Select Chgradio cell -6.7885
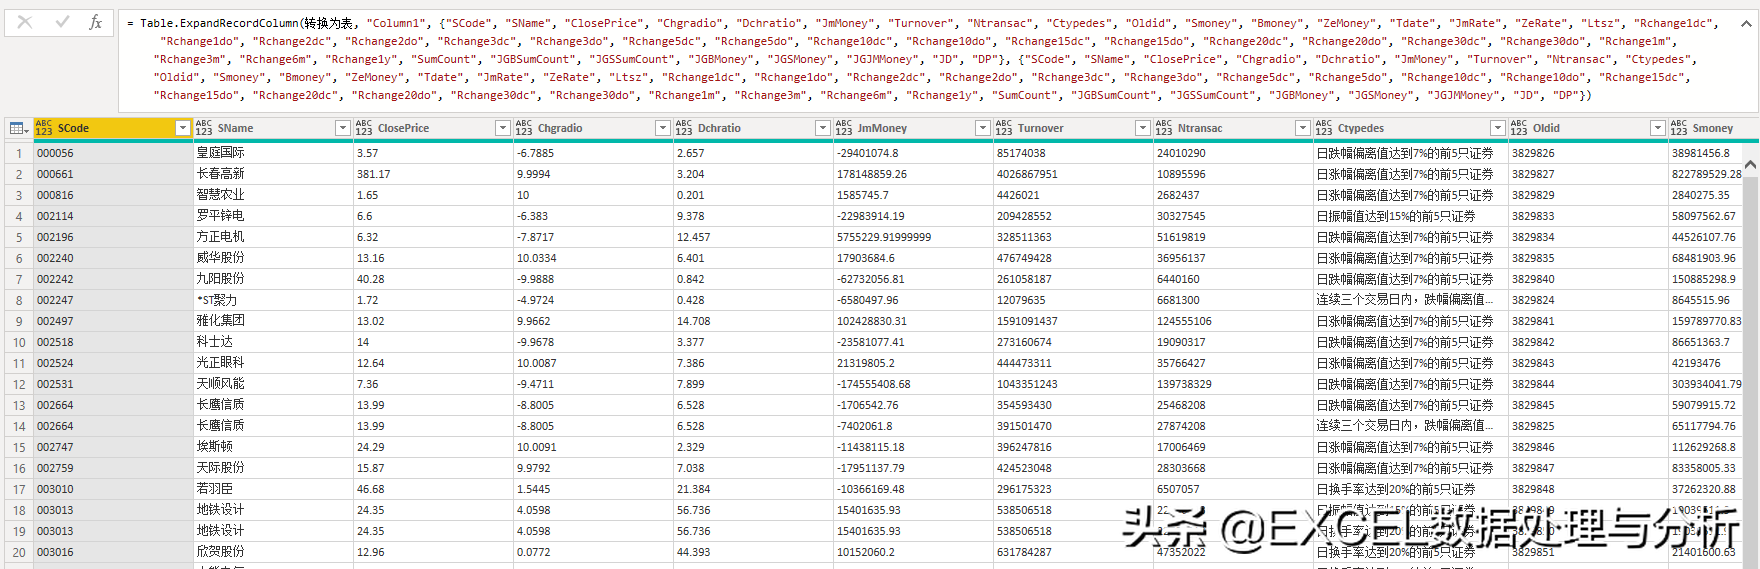Screen dimensions: 1760x569 tap(593, 153)
